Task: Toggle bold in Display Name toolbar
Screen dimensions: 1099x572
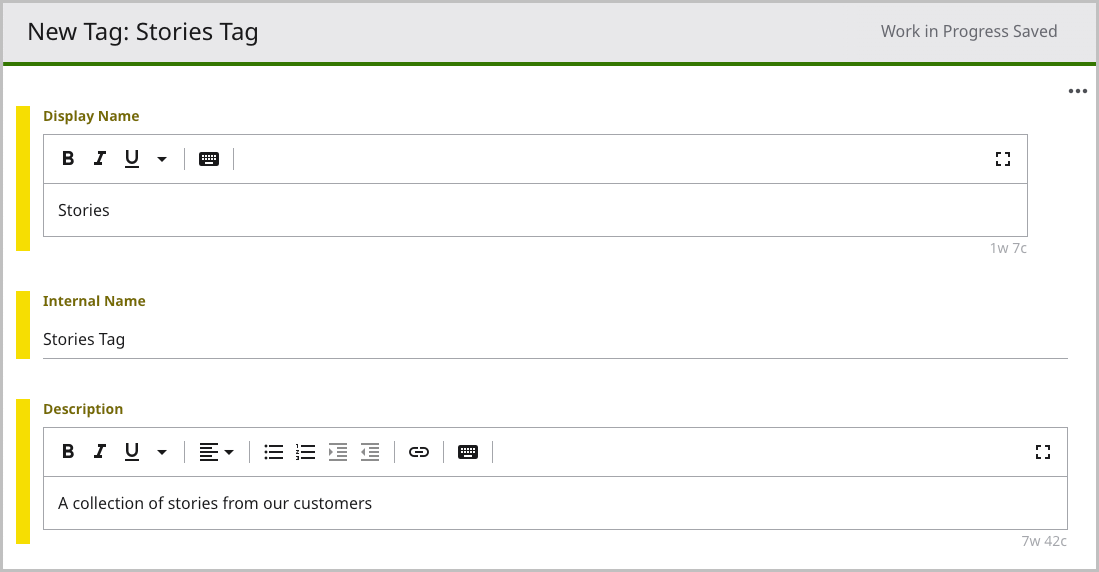Action: pos(68,159)
